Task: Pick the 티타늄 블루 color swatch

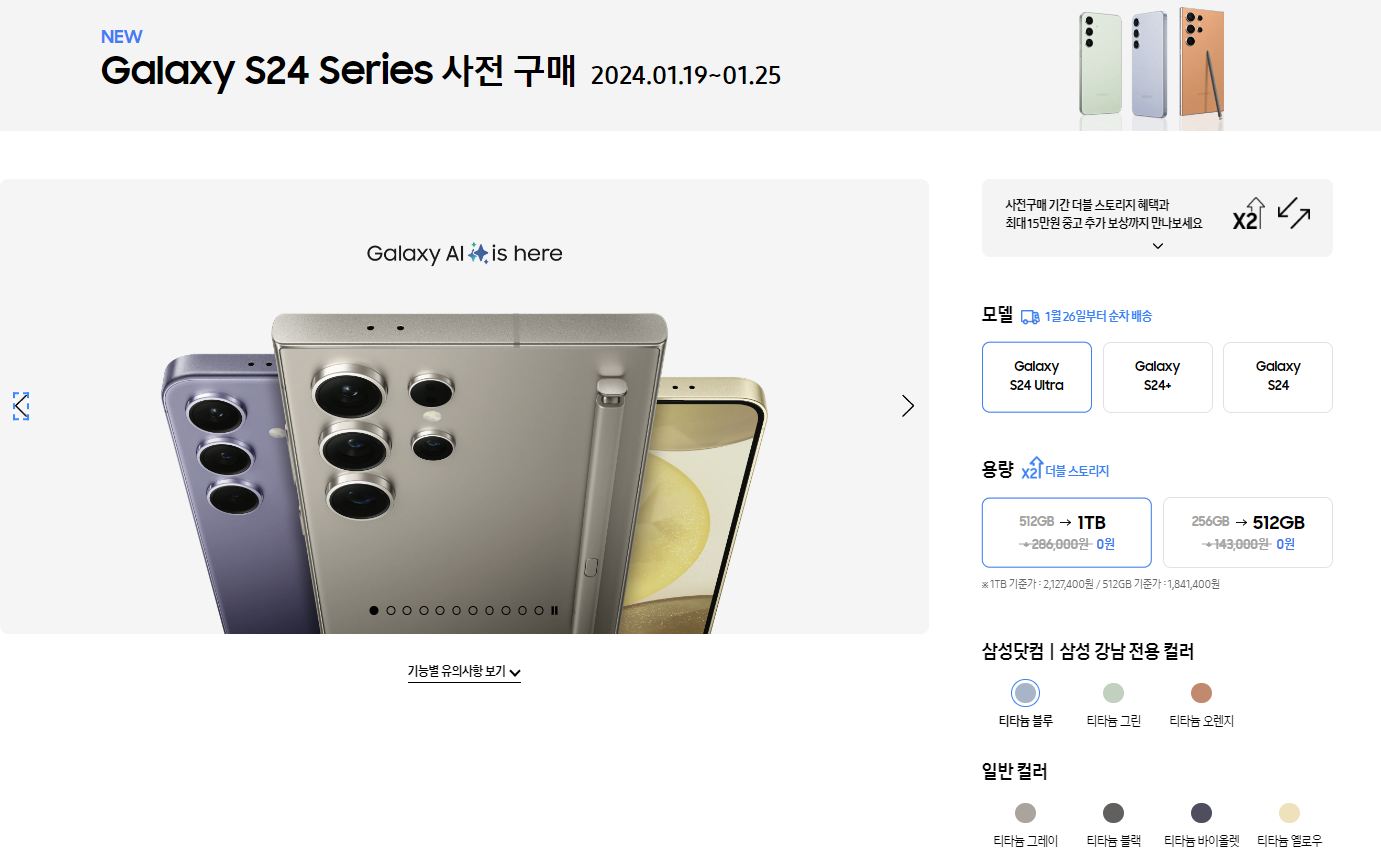Action: click(x=1025, y=693)
